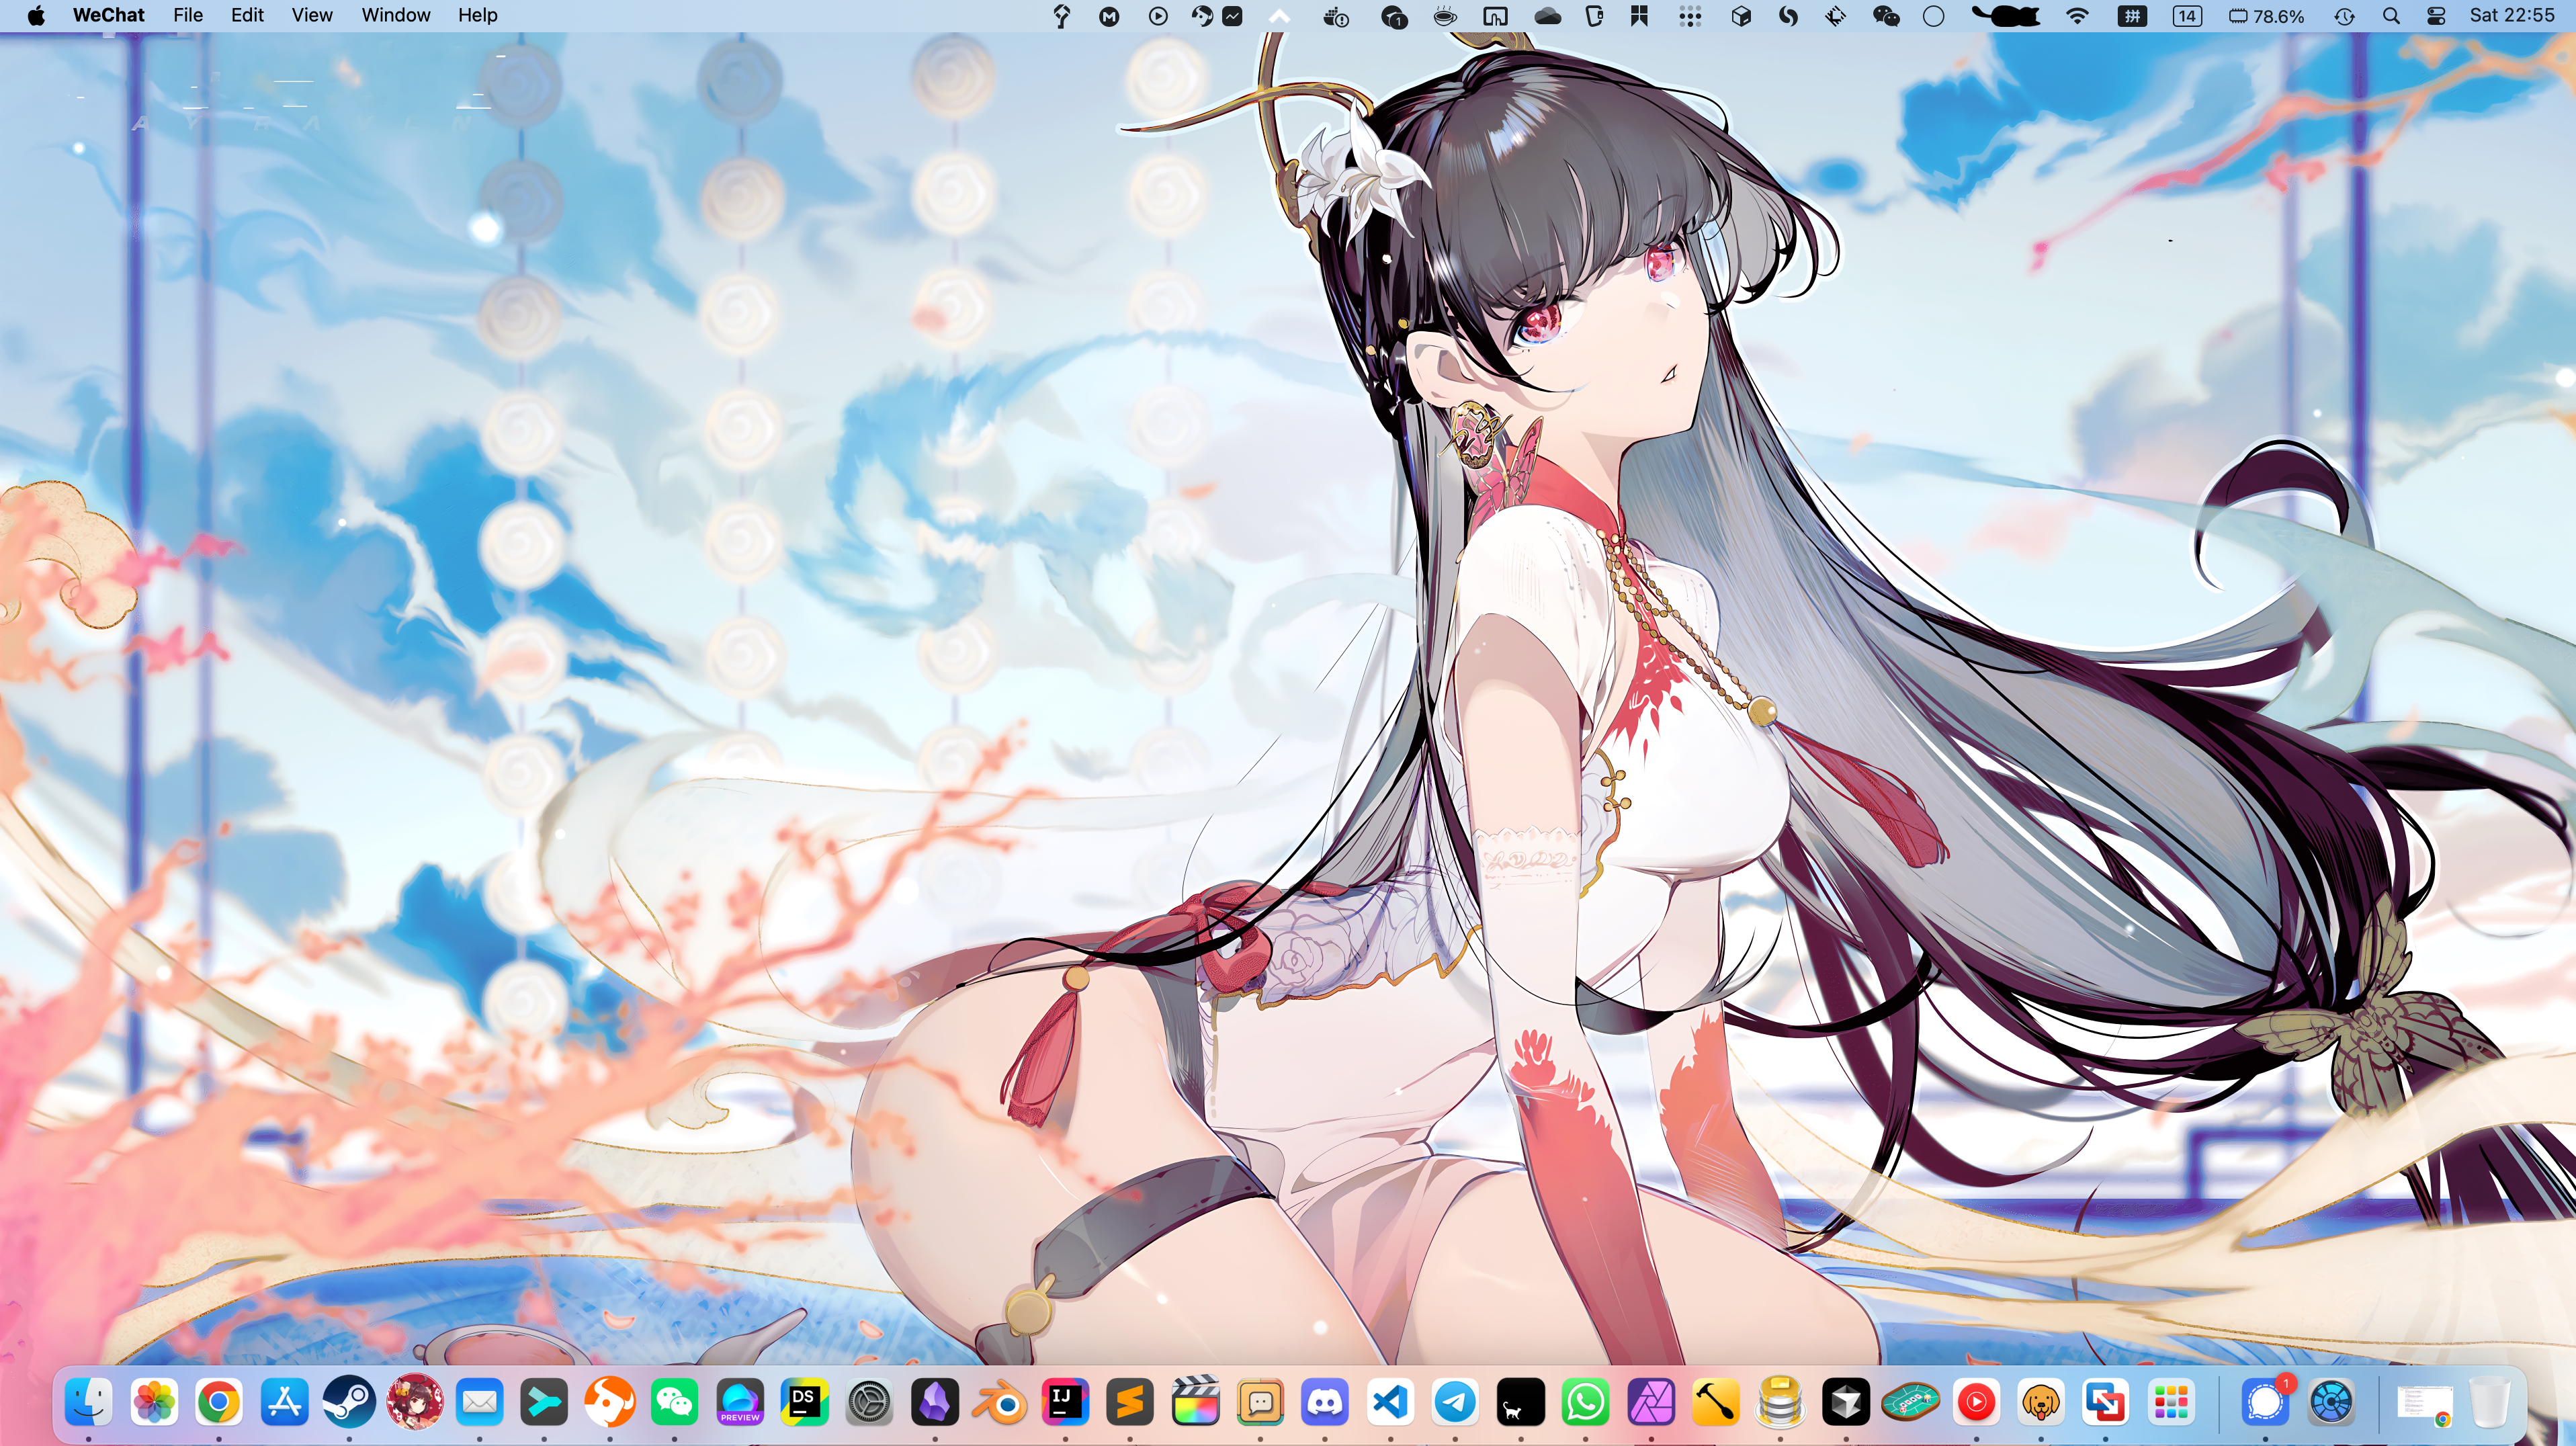Expand the white upward chevron menu icon
Image resolution: width=2576 pixels, height=1446 pixels.
click(x=1280, y=16)
